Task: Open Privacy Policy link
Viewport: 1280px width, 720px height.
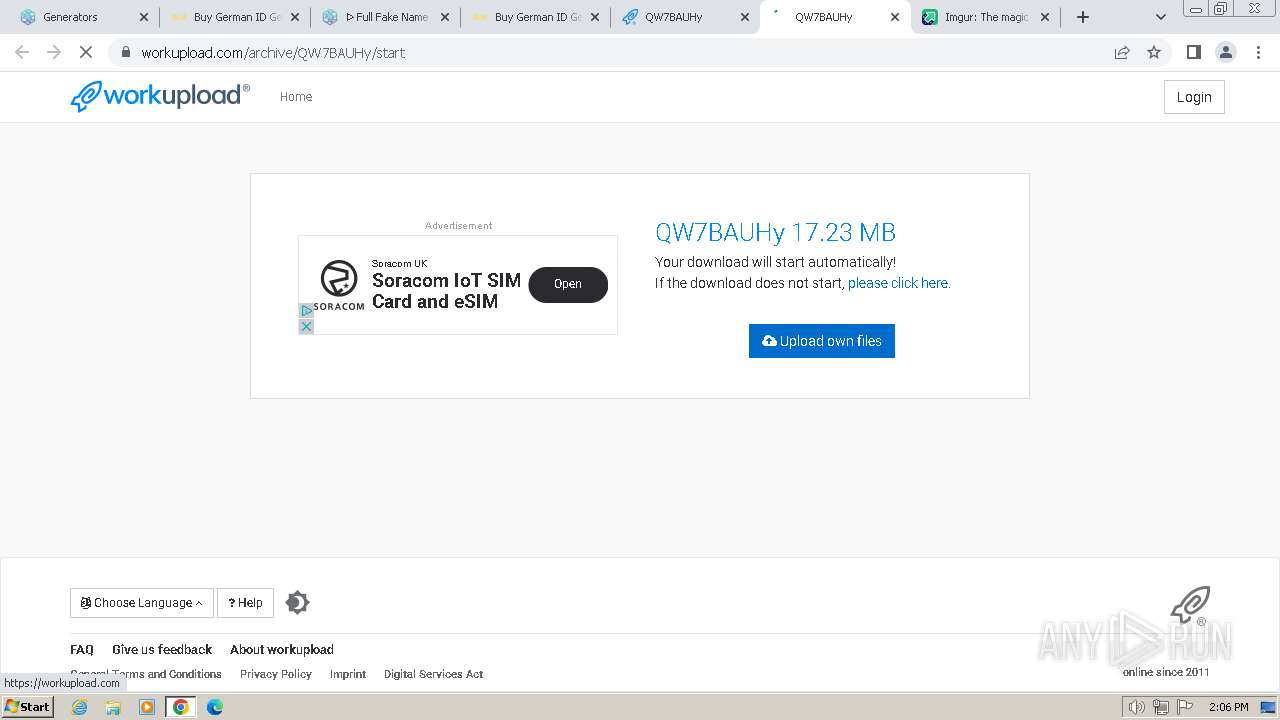Action: [x=276, y=674]
